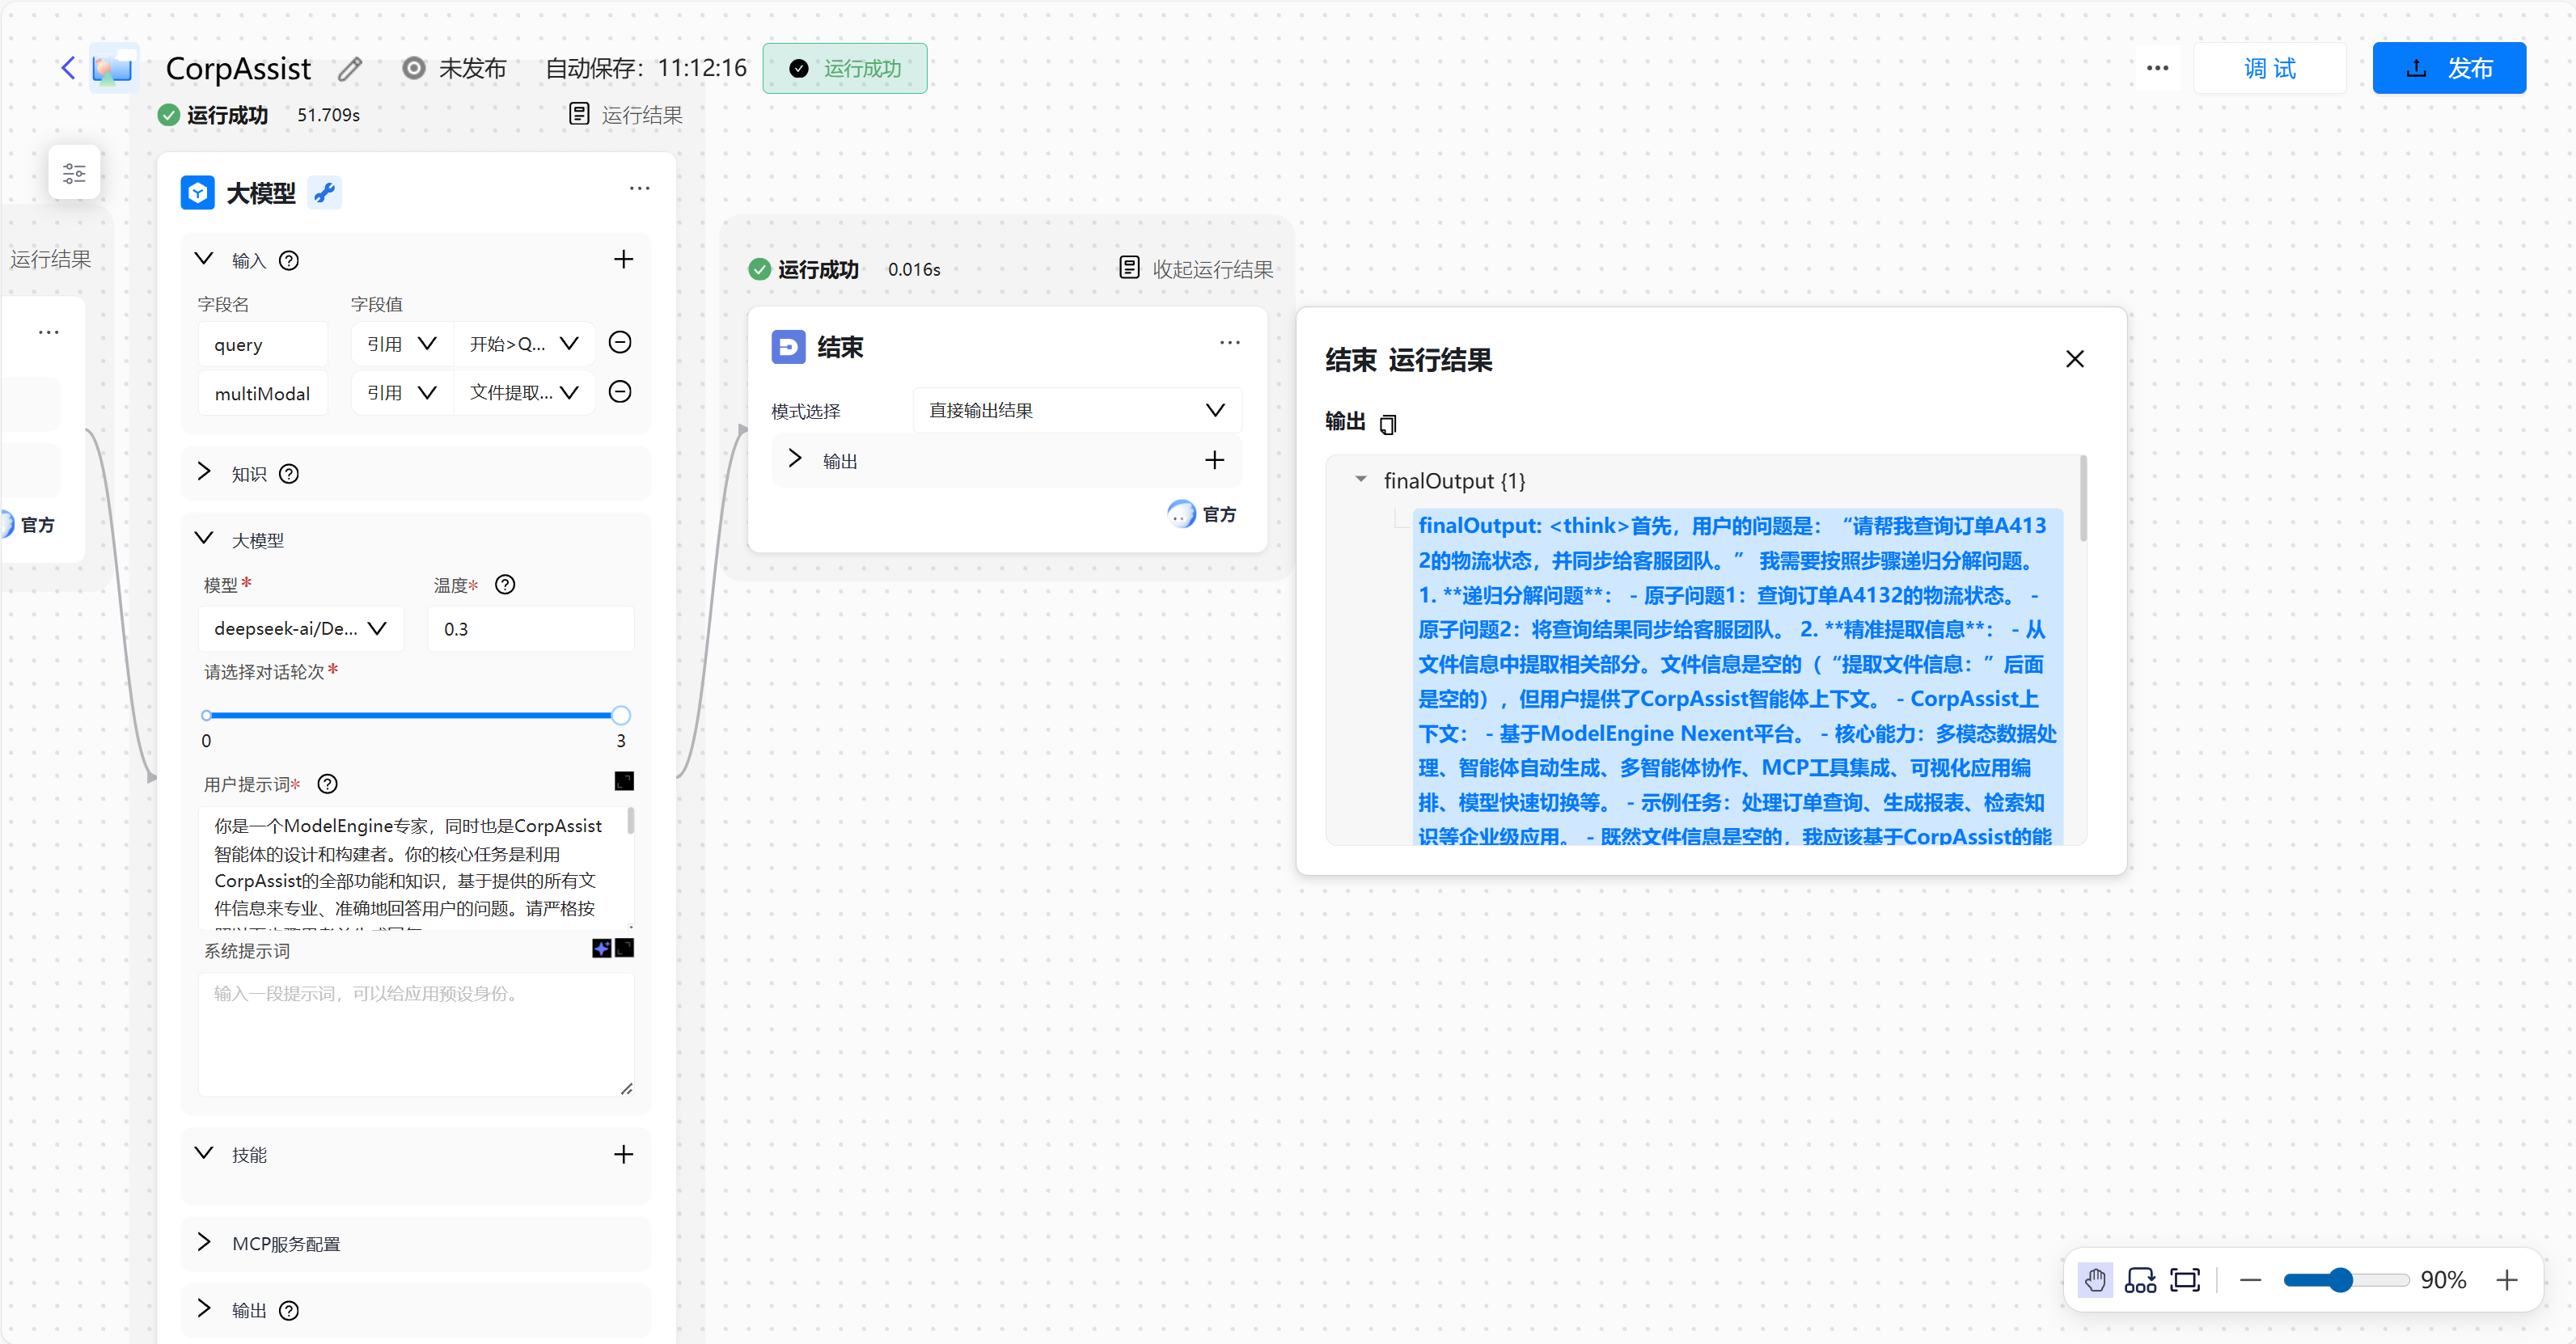Open the canvas settings sliders icon
This screenshot has height=1344, width=2576.
74,173
